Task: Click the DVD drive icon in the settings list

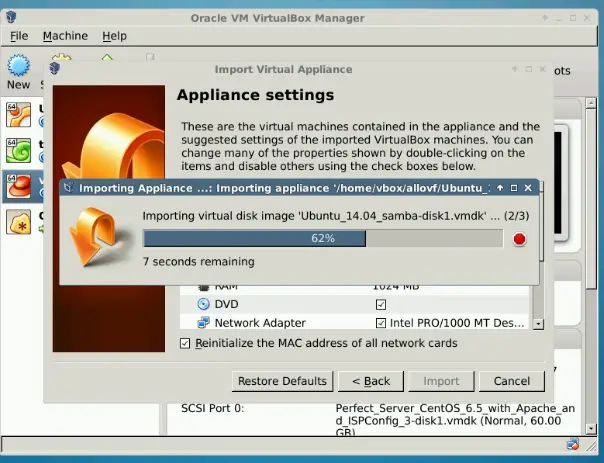Action: [203, 304]
